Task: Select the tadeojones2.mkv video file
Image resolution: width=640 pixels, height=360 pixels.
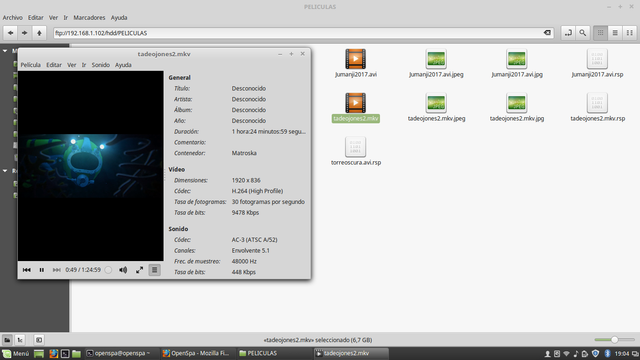Action: (356, 107)
